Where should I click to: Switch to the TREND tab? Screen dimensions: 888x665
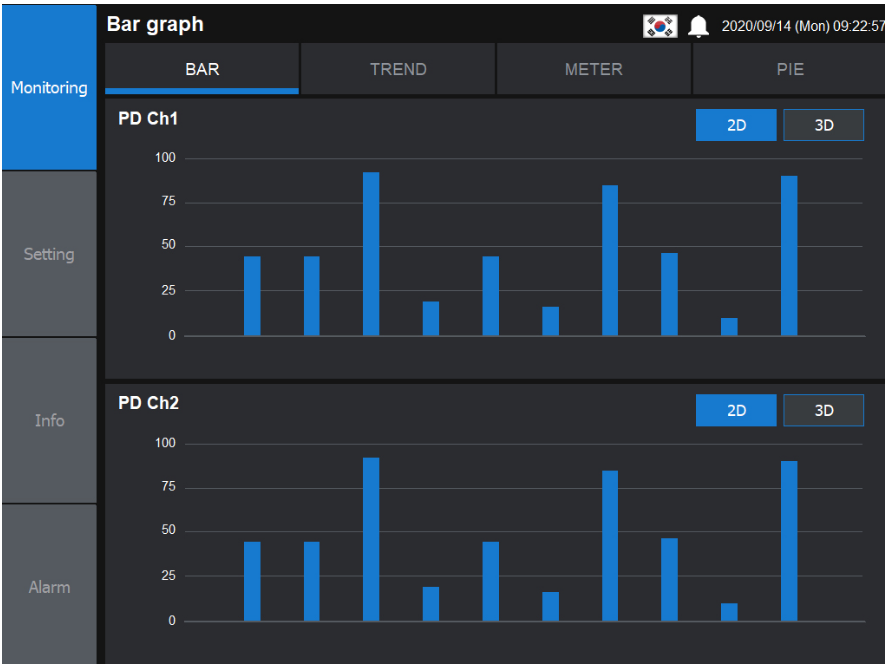point(398,68)
